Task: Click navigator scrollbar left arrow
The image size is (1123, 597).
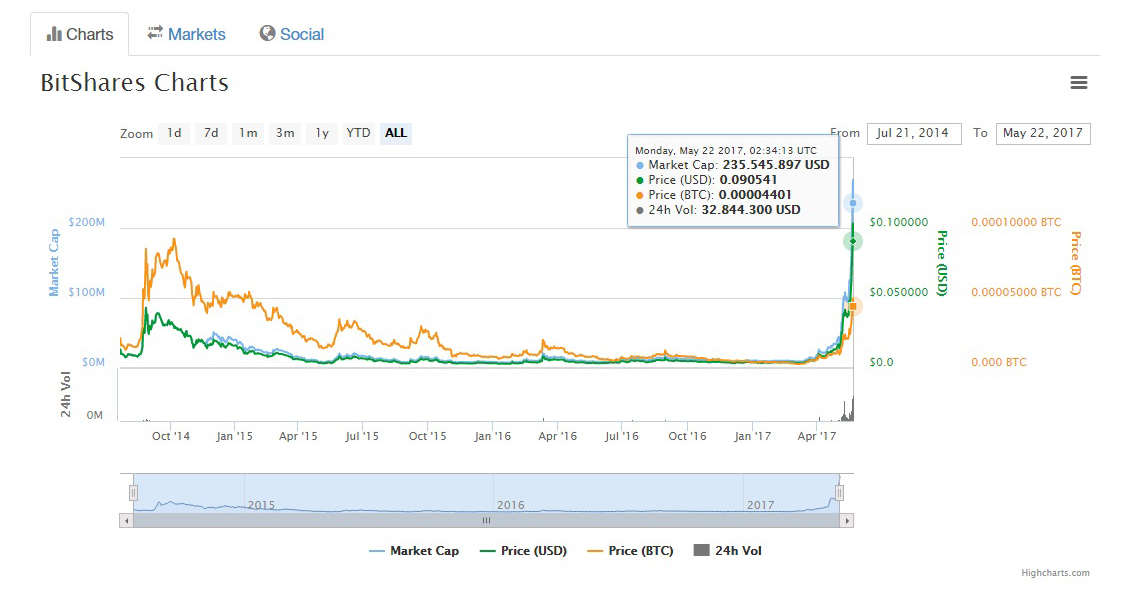Action: [127, 521]
